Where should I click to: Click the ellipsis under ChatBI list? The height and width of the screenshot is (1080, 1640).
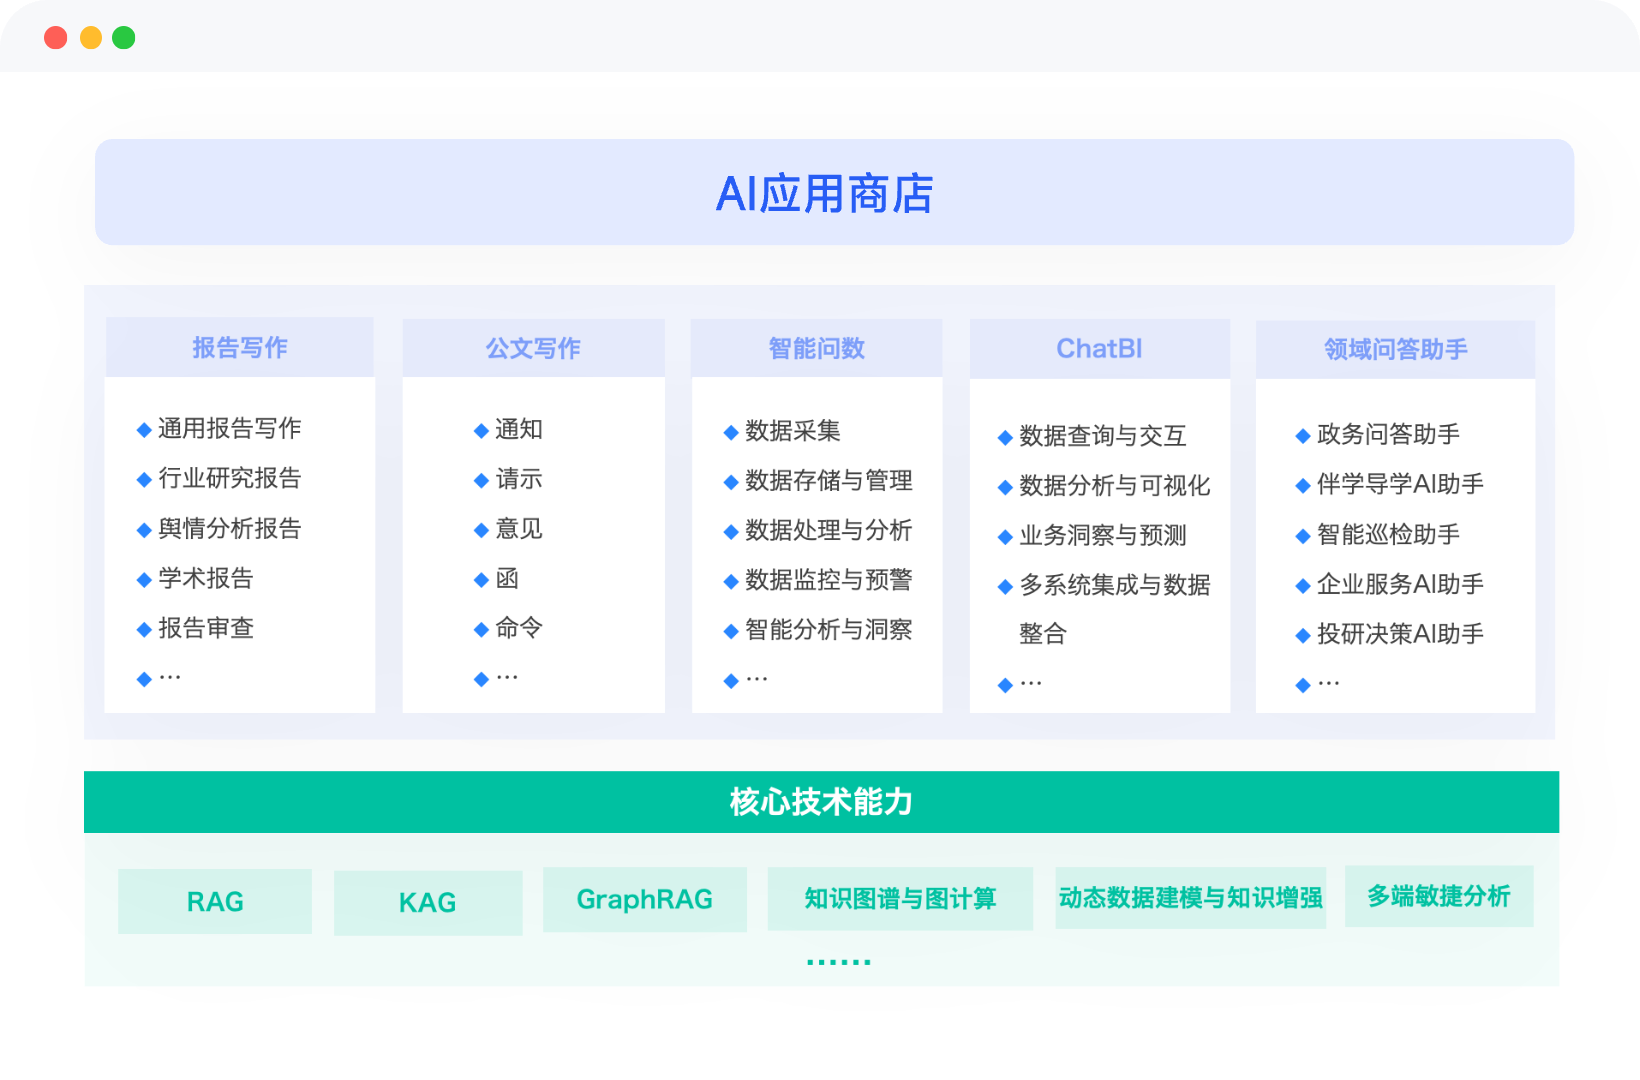click(1031, 684)
